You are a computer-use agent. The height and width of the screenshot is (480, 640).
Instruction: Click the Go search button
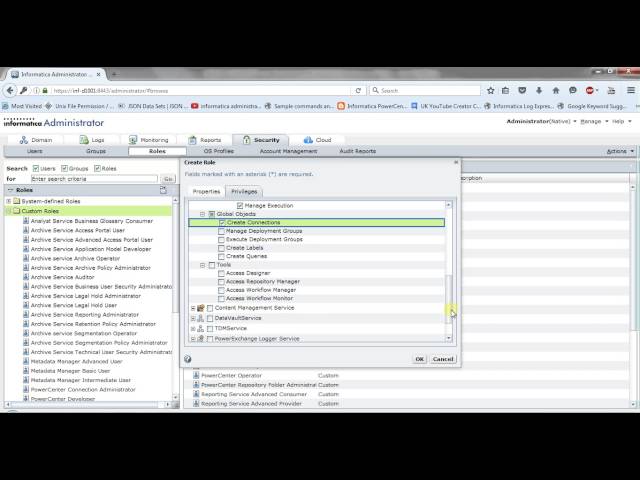point(168,179)
